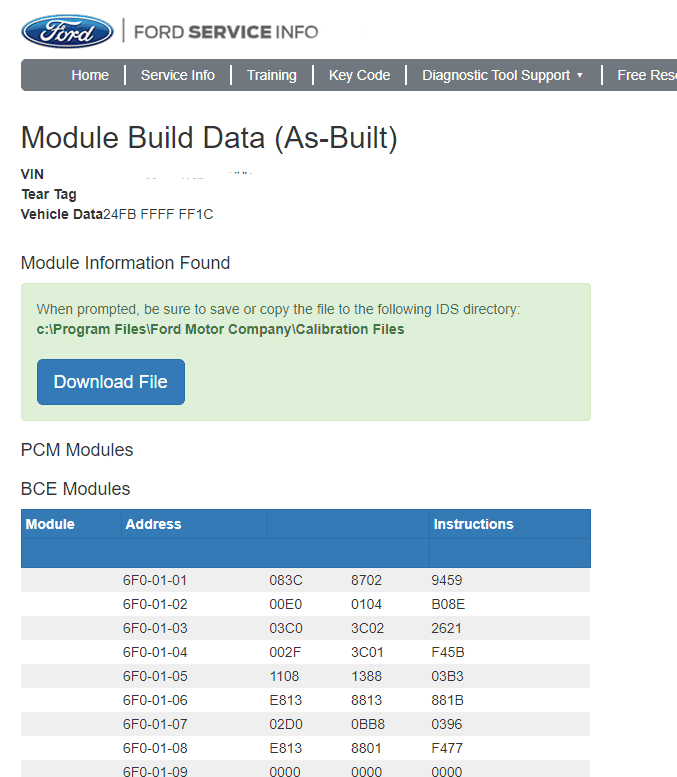677x777 pixels.
Task: Click value F45B in 6F0-01-04 row
Action: click(448, 653)
